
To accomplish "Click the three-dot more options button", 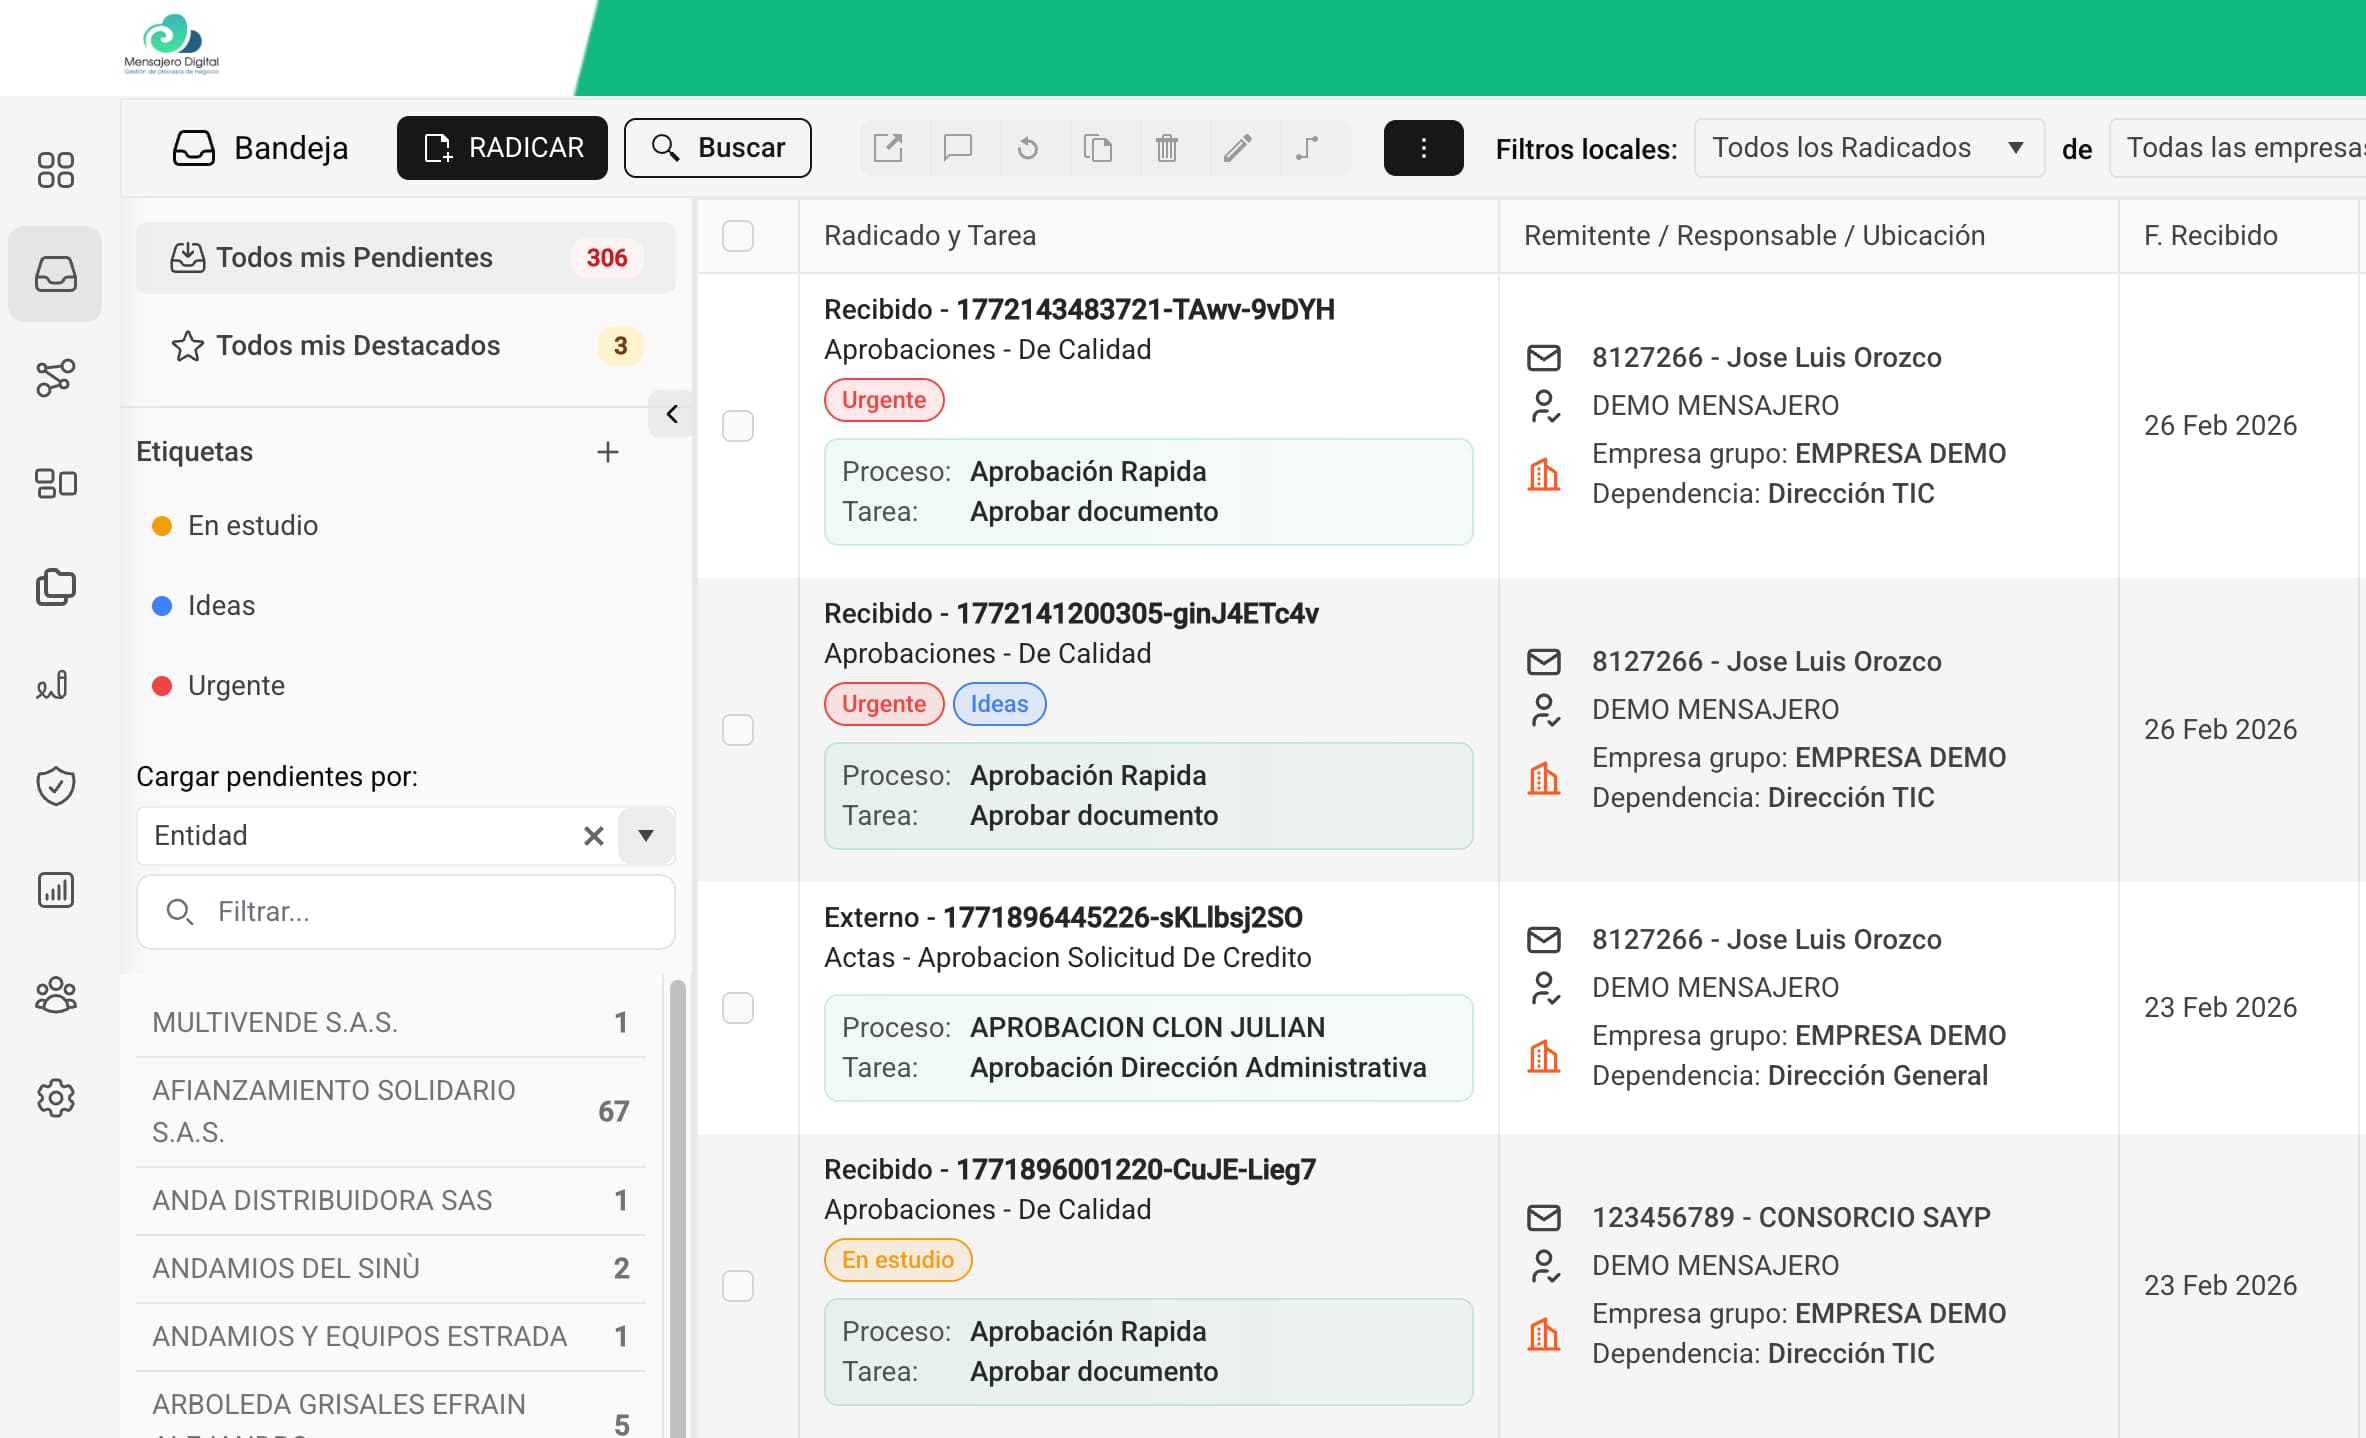I will (1423, 148).
